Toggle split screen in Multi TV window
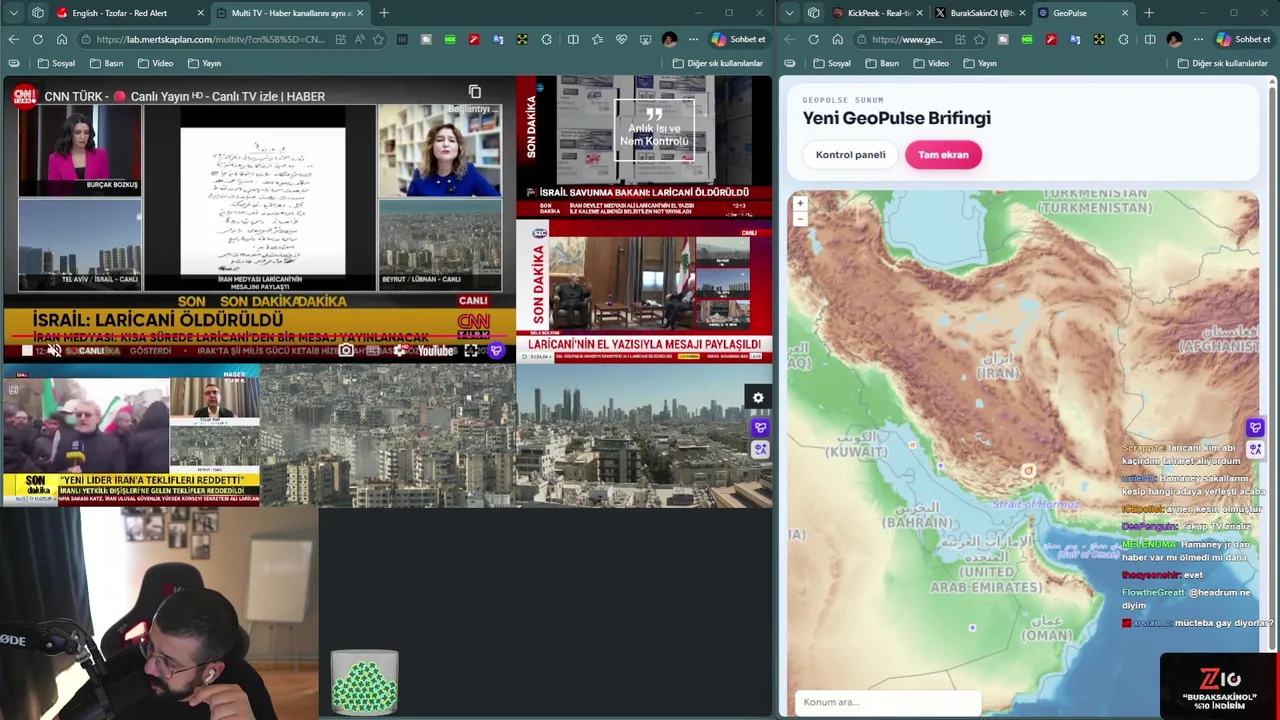Screen dimensions: 1280x720 573,39
